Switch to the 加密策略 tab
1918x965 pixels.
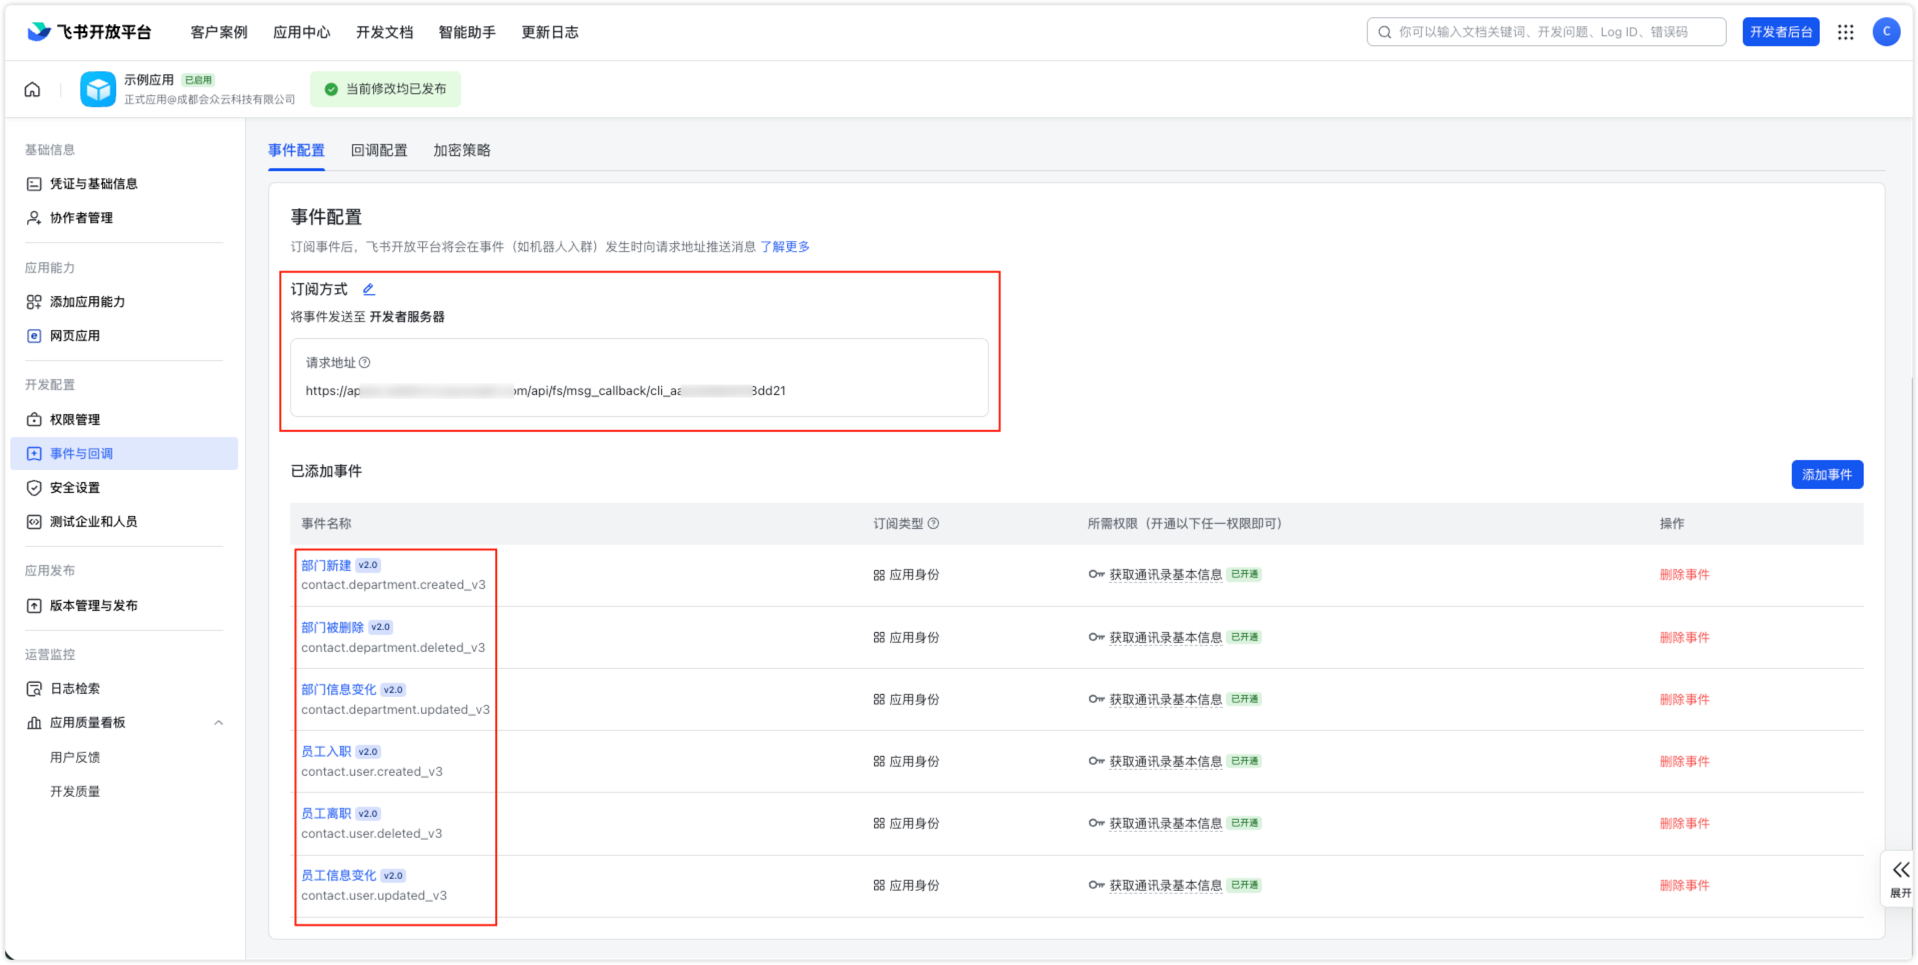pyautogui.click(x=462, y=151)
